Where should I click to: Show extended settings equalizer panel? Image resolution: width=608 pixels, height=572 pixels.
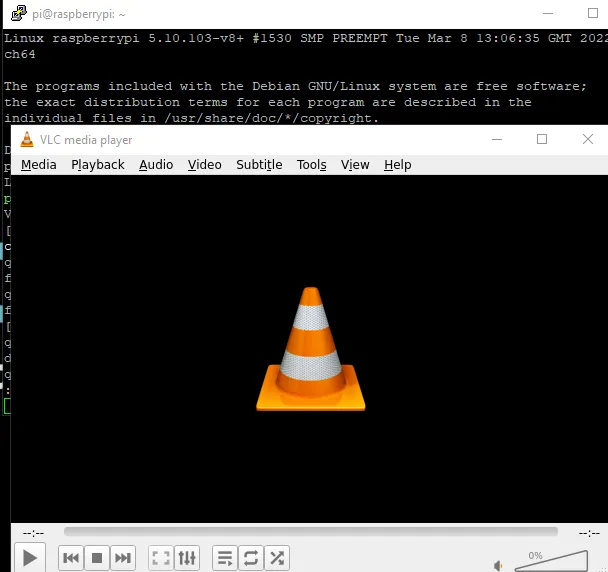[x=187, y=558]
